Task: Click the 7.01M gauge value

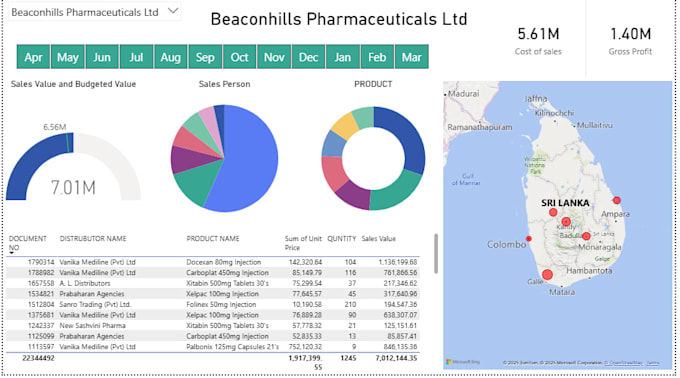Action: click(73, 188)
